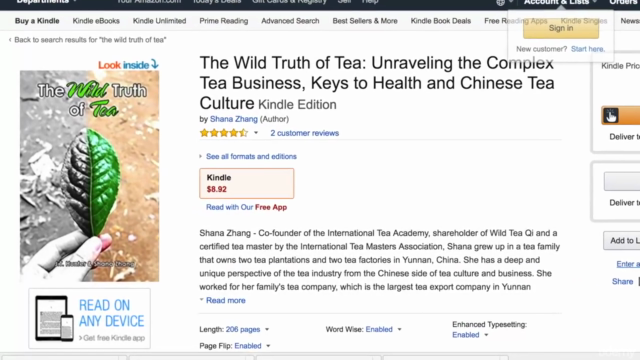Open the star rating dropdown arrow
This screenshot has width=640, height=360.
click(256, 133)
